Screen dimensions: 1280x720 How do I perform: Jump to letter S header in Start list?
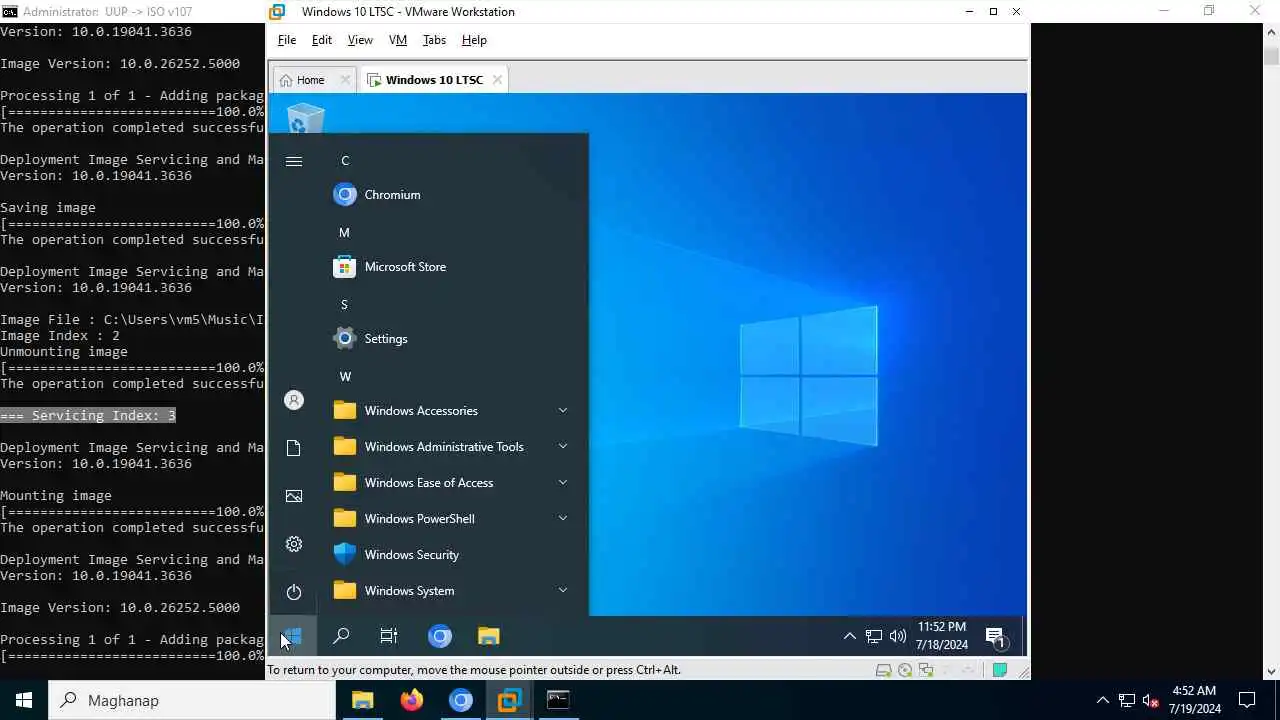[x=344, y=305]
